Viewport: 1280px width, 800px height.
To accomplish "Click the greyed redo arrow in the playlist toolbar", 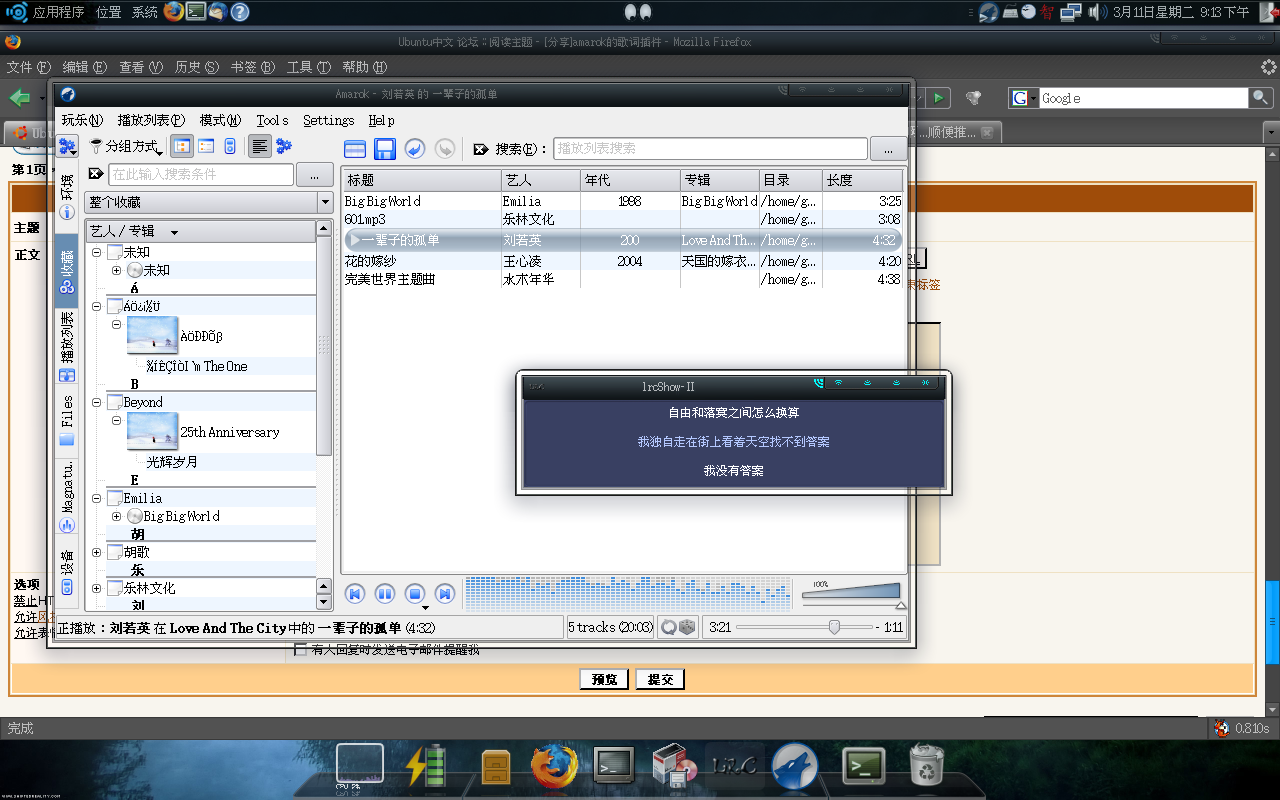I will tap(445, 149).
